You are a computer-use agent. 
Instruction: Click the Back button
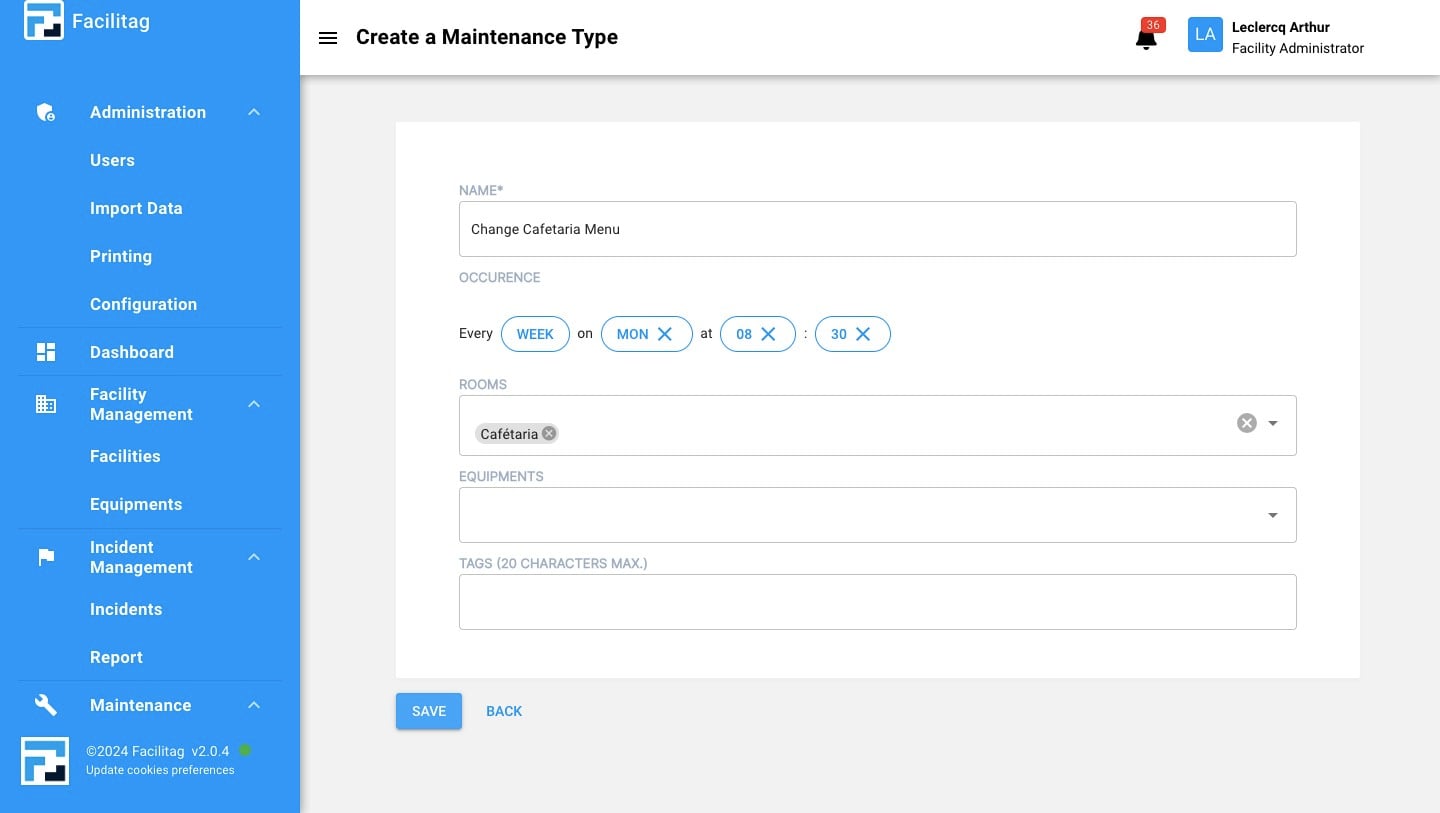[504, 711]
